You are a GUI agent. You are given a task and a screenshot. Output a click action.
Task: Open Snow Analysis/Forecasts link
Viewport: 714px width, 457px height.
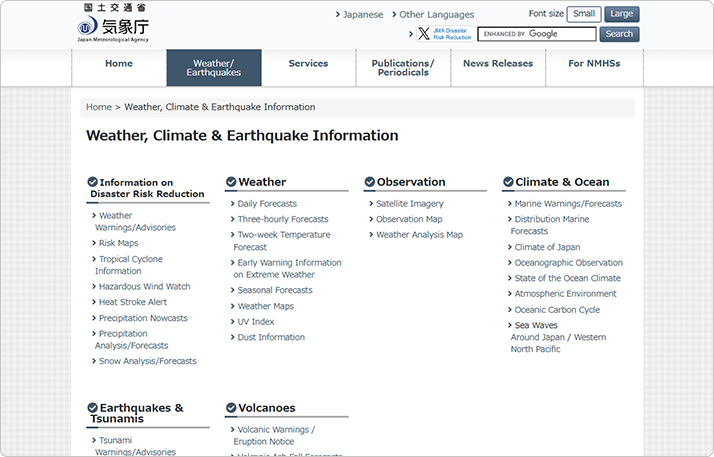[x=148, y=361]
